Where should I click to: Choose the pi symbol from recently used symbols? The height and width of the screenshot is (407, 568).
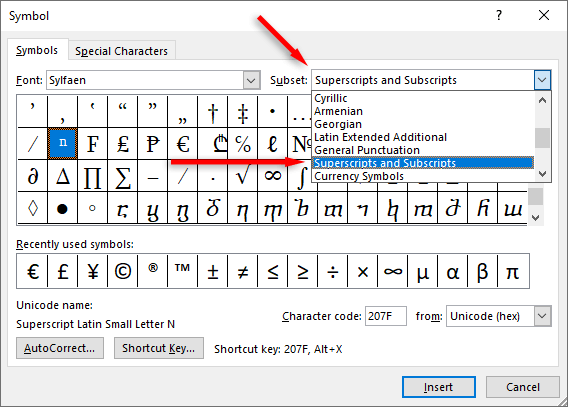click(x=513, y=271)
